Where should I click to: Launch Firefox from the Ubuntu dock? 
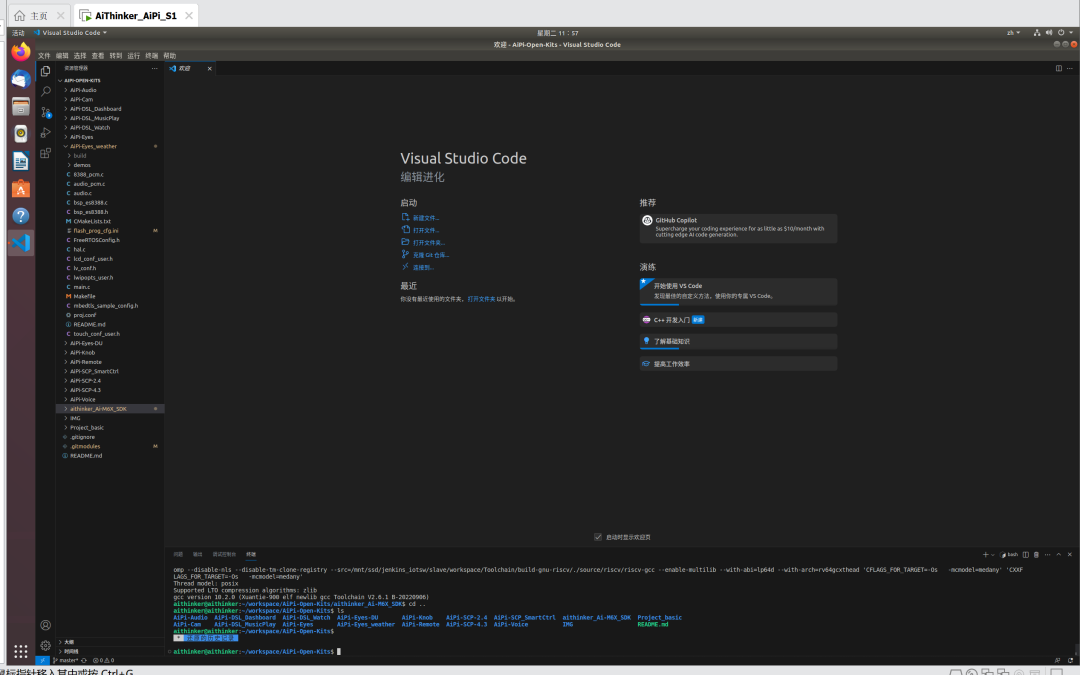tap(21, 51)
